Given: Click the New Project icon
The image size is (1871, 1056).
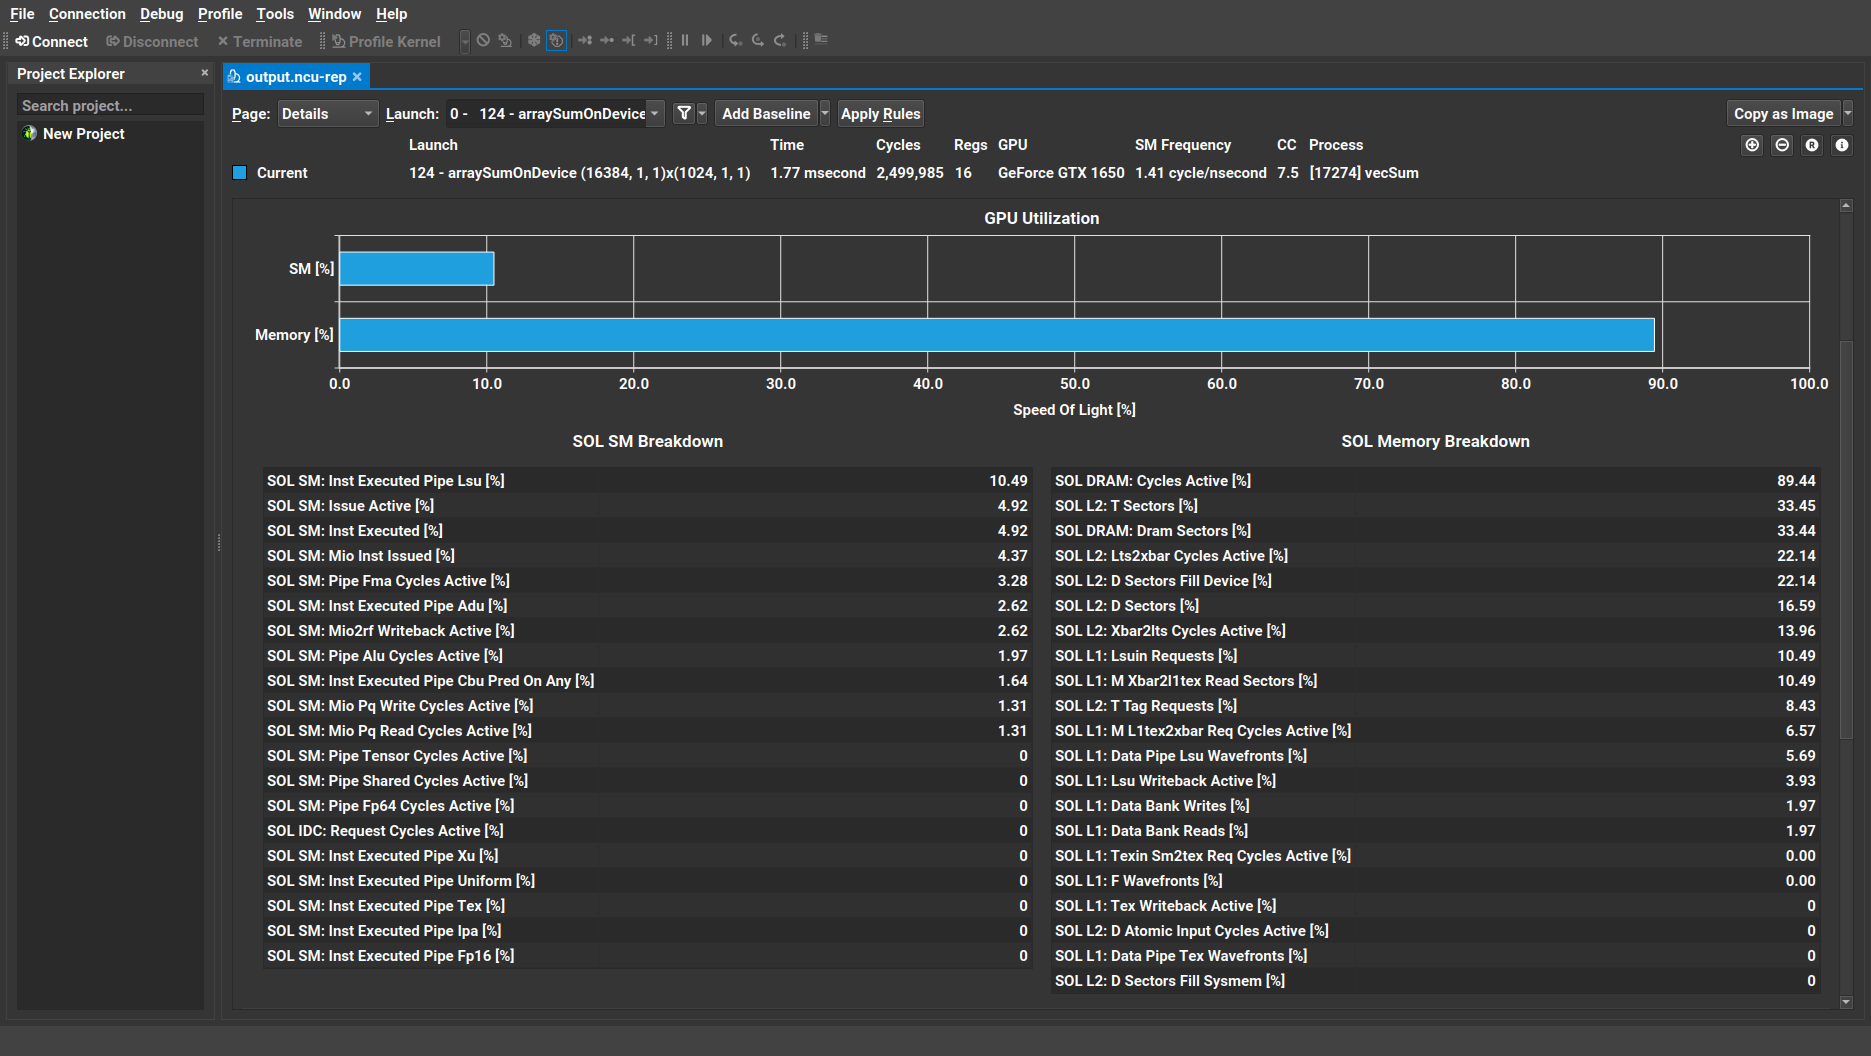Looking at the screenshot, I should pyautogui.click(x=30, y=134).
